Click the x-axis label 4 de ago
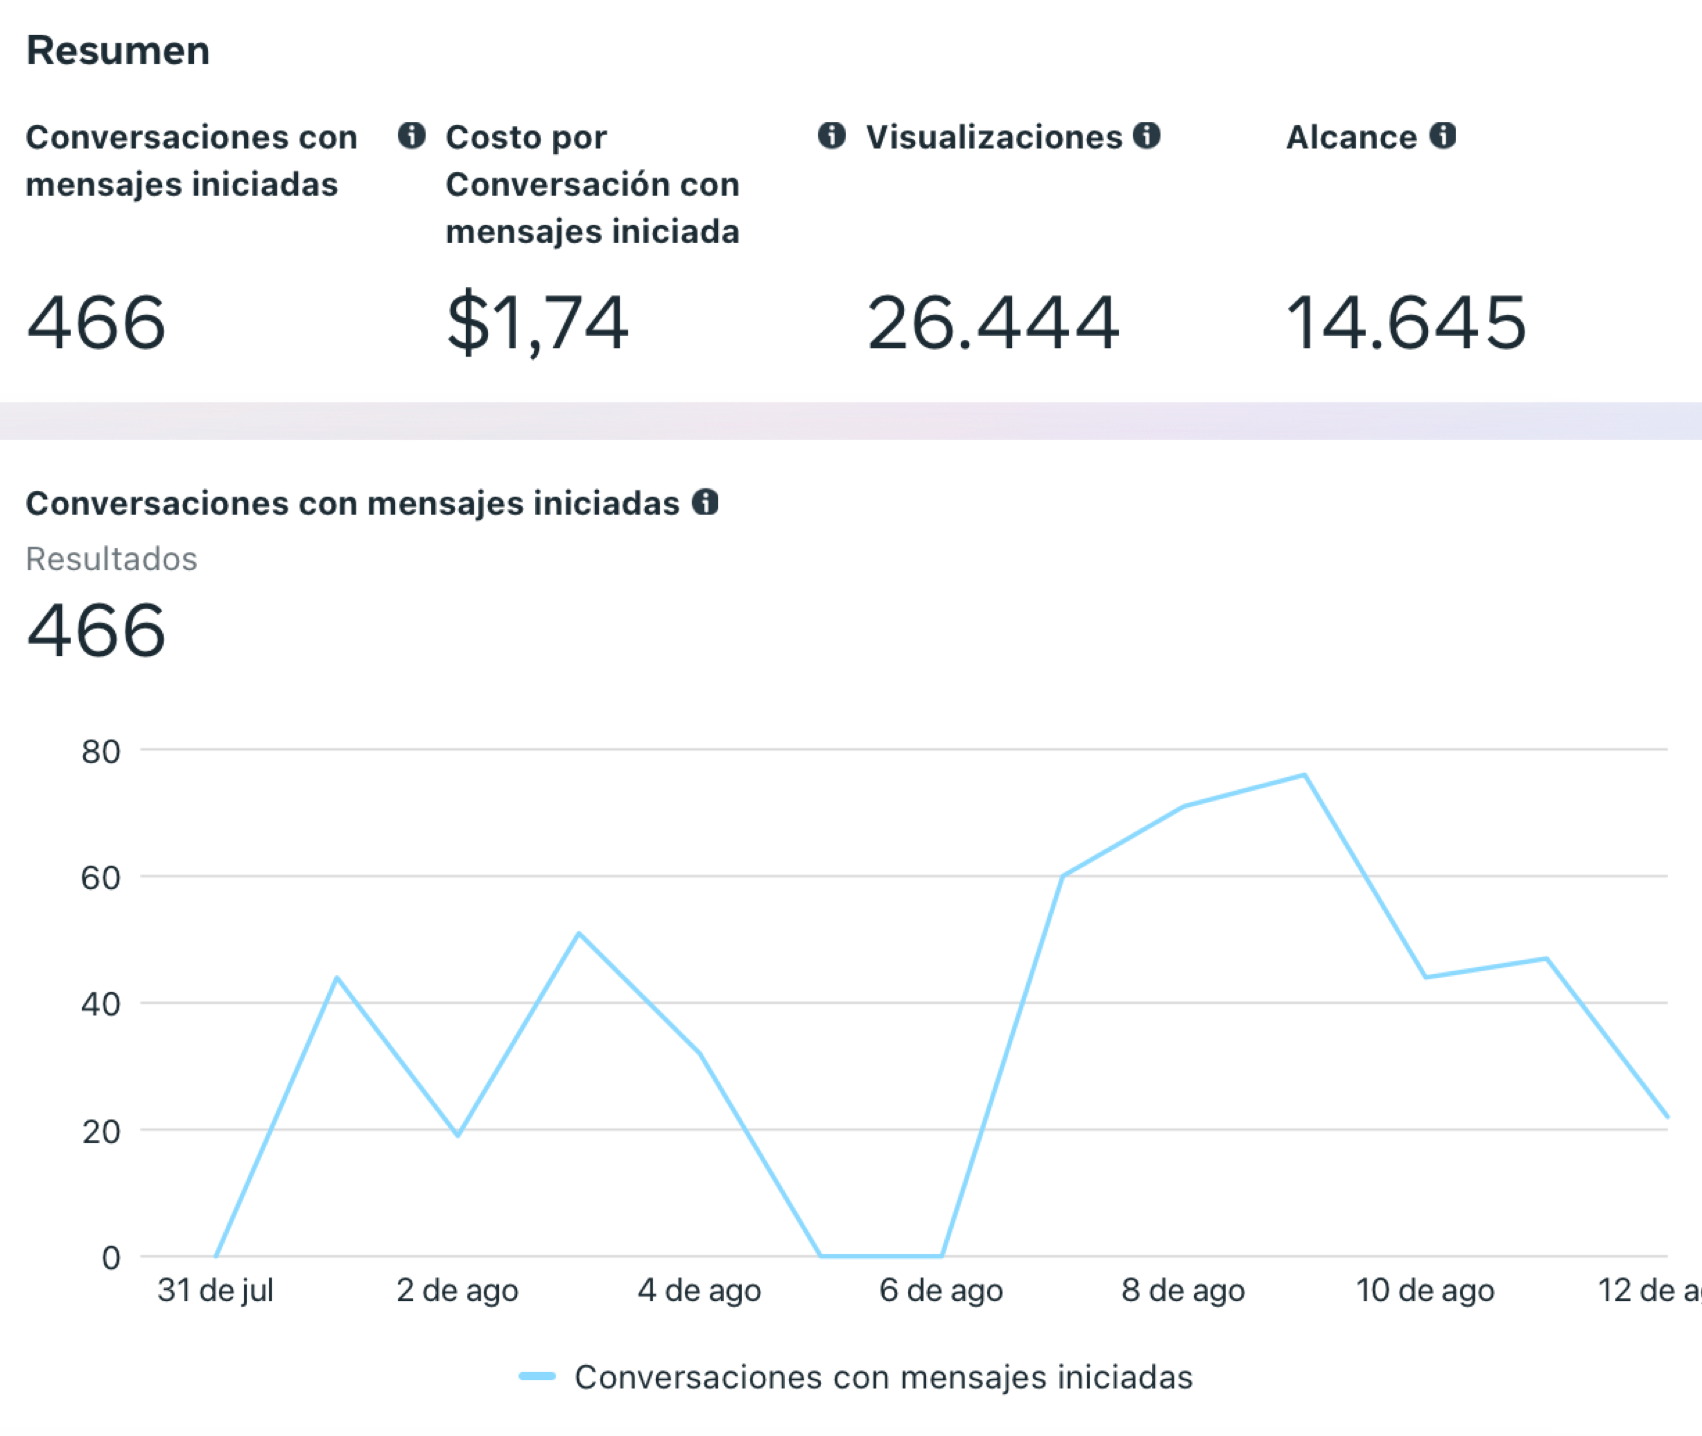Viewport: 1702px width, 1436px height. [699, 1290]
